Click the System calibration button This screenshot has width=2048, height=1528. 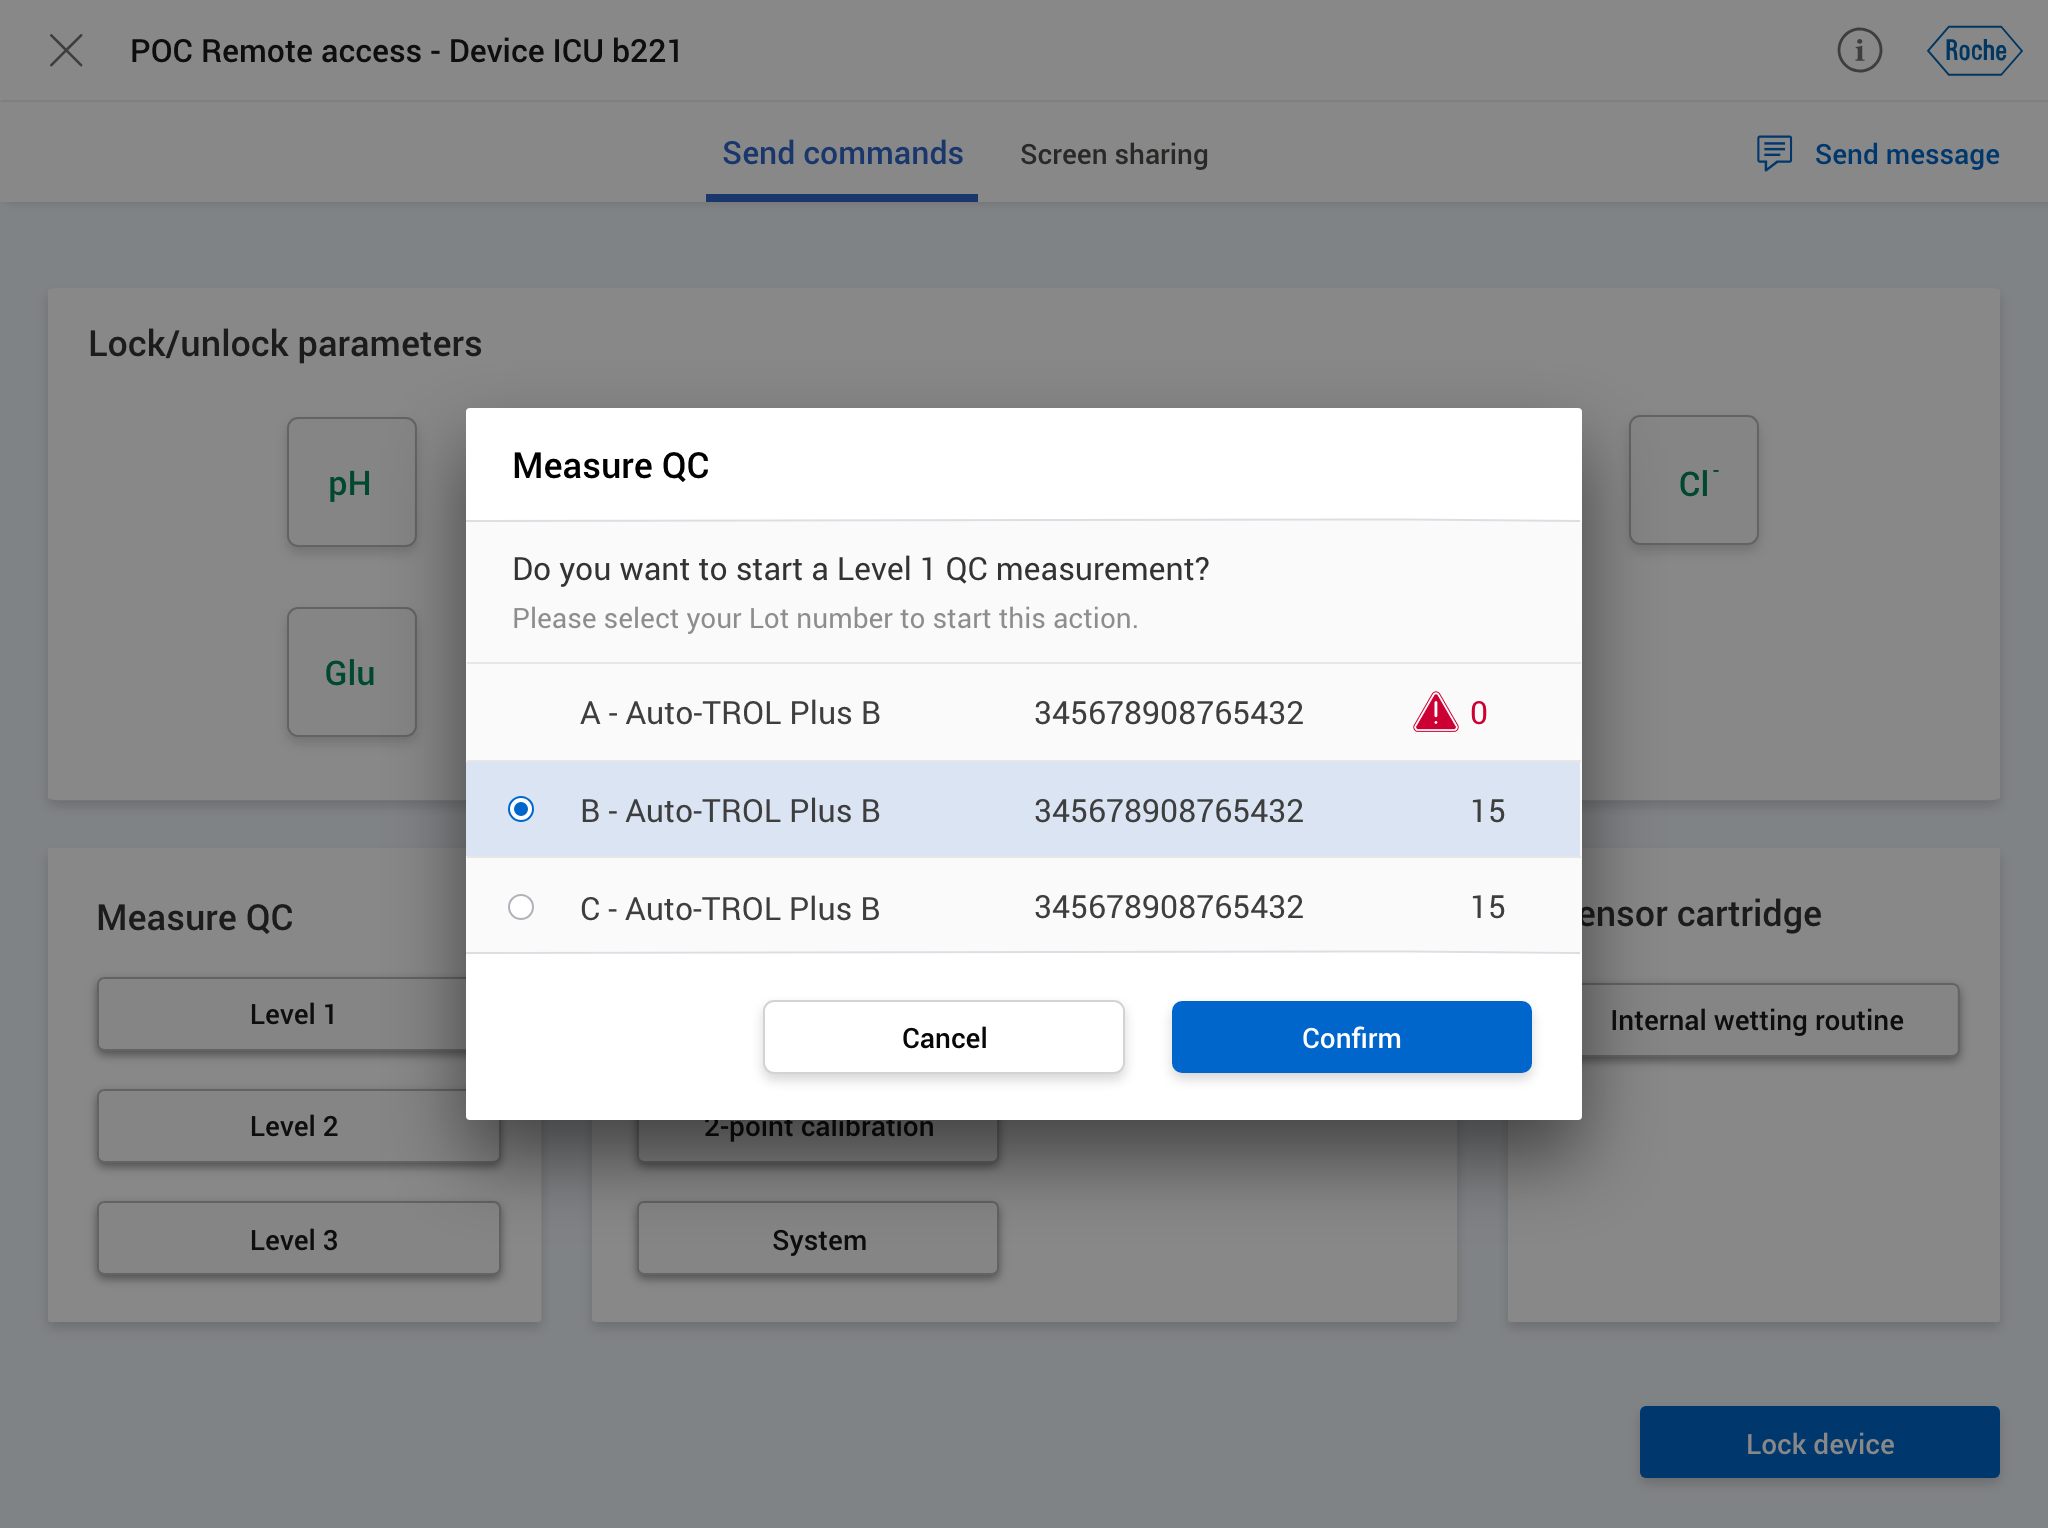click(x=818, y=1239)
